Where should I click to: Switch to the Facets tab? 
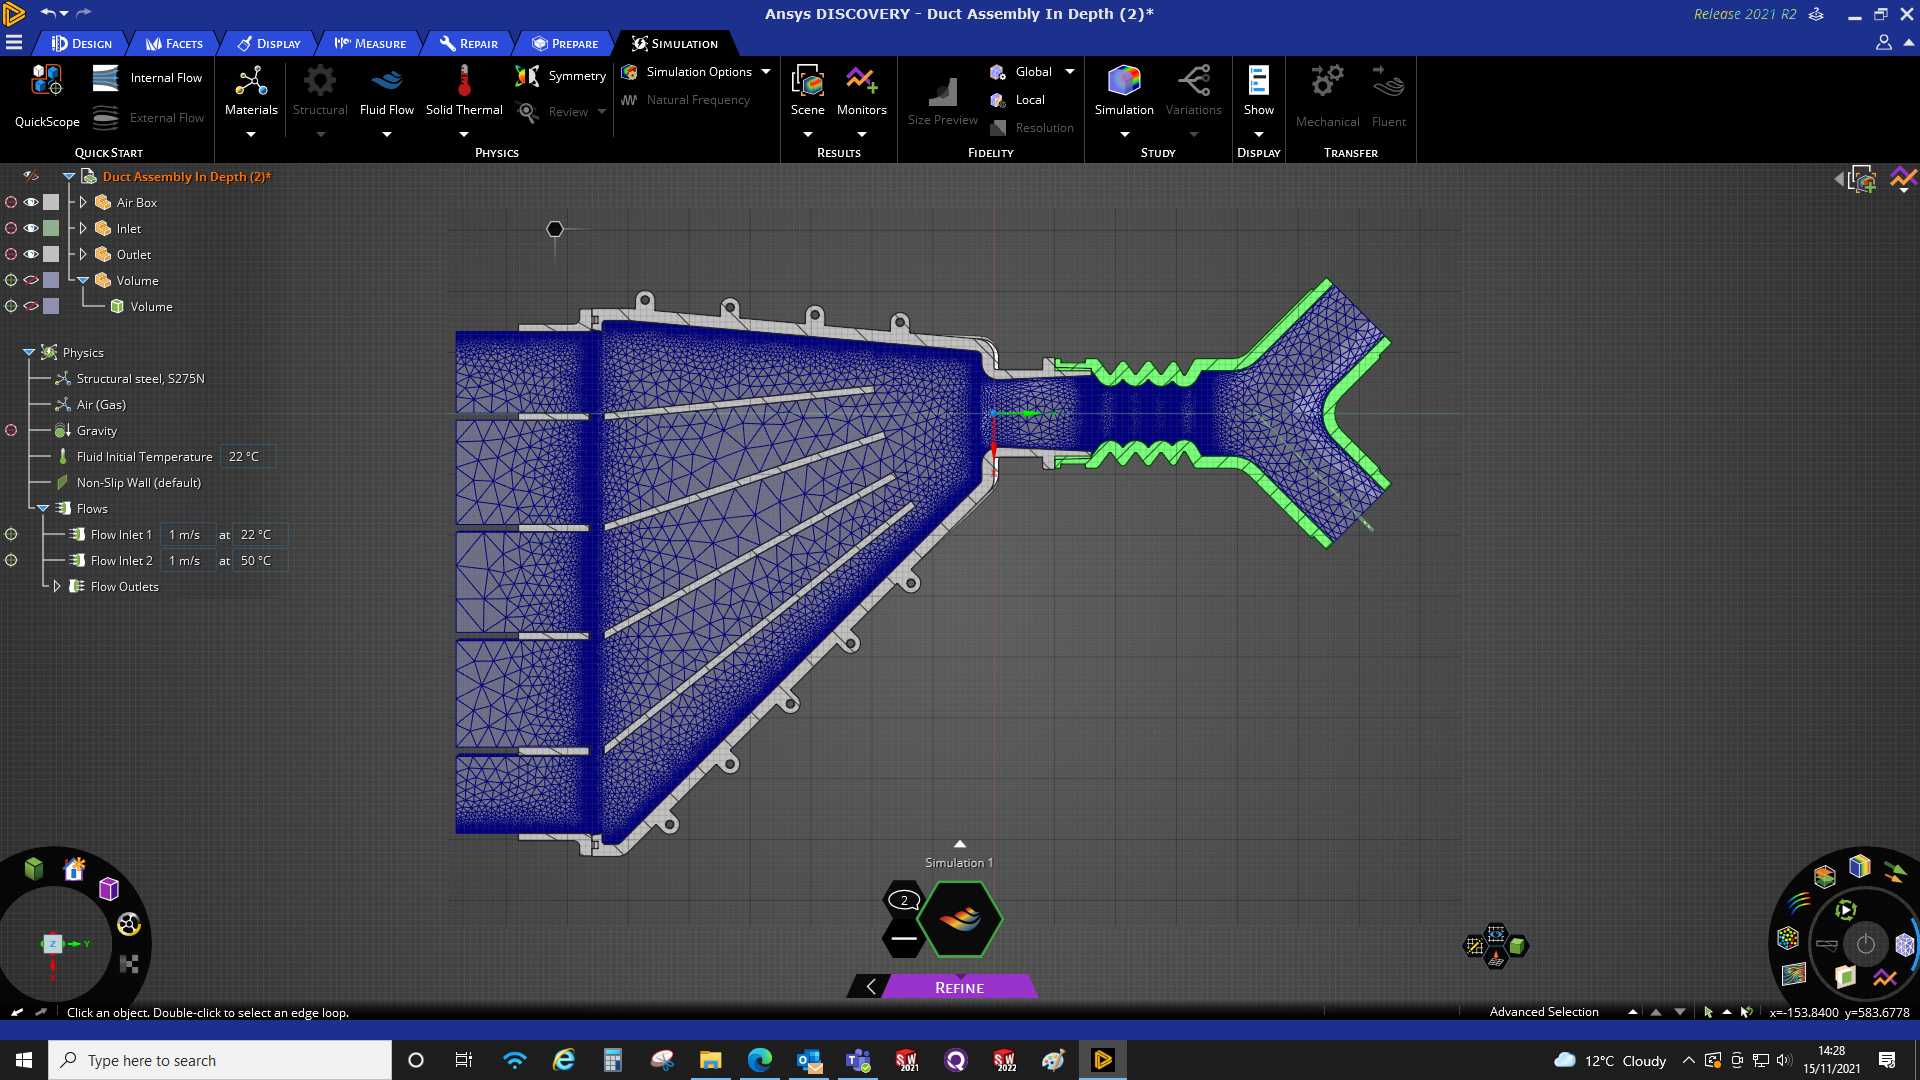tap(175, 43)
